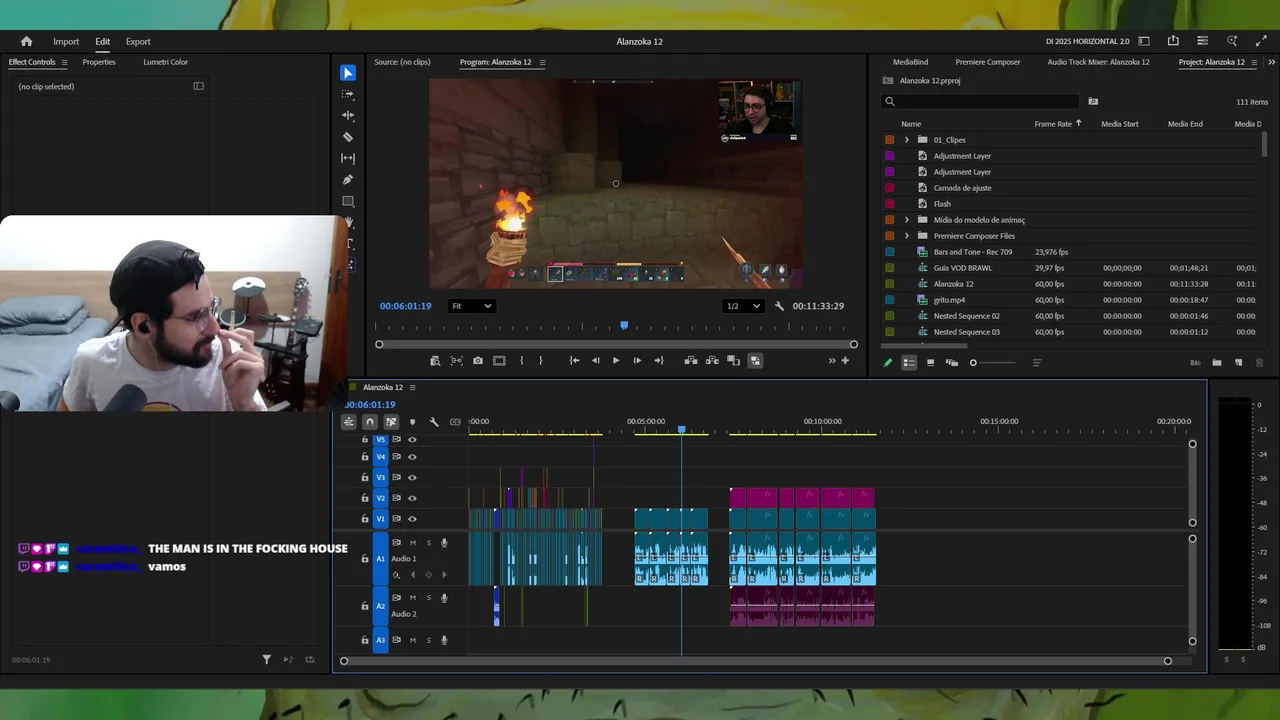Click the orange label swatch of 01_Clipes

[889, 140]
